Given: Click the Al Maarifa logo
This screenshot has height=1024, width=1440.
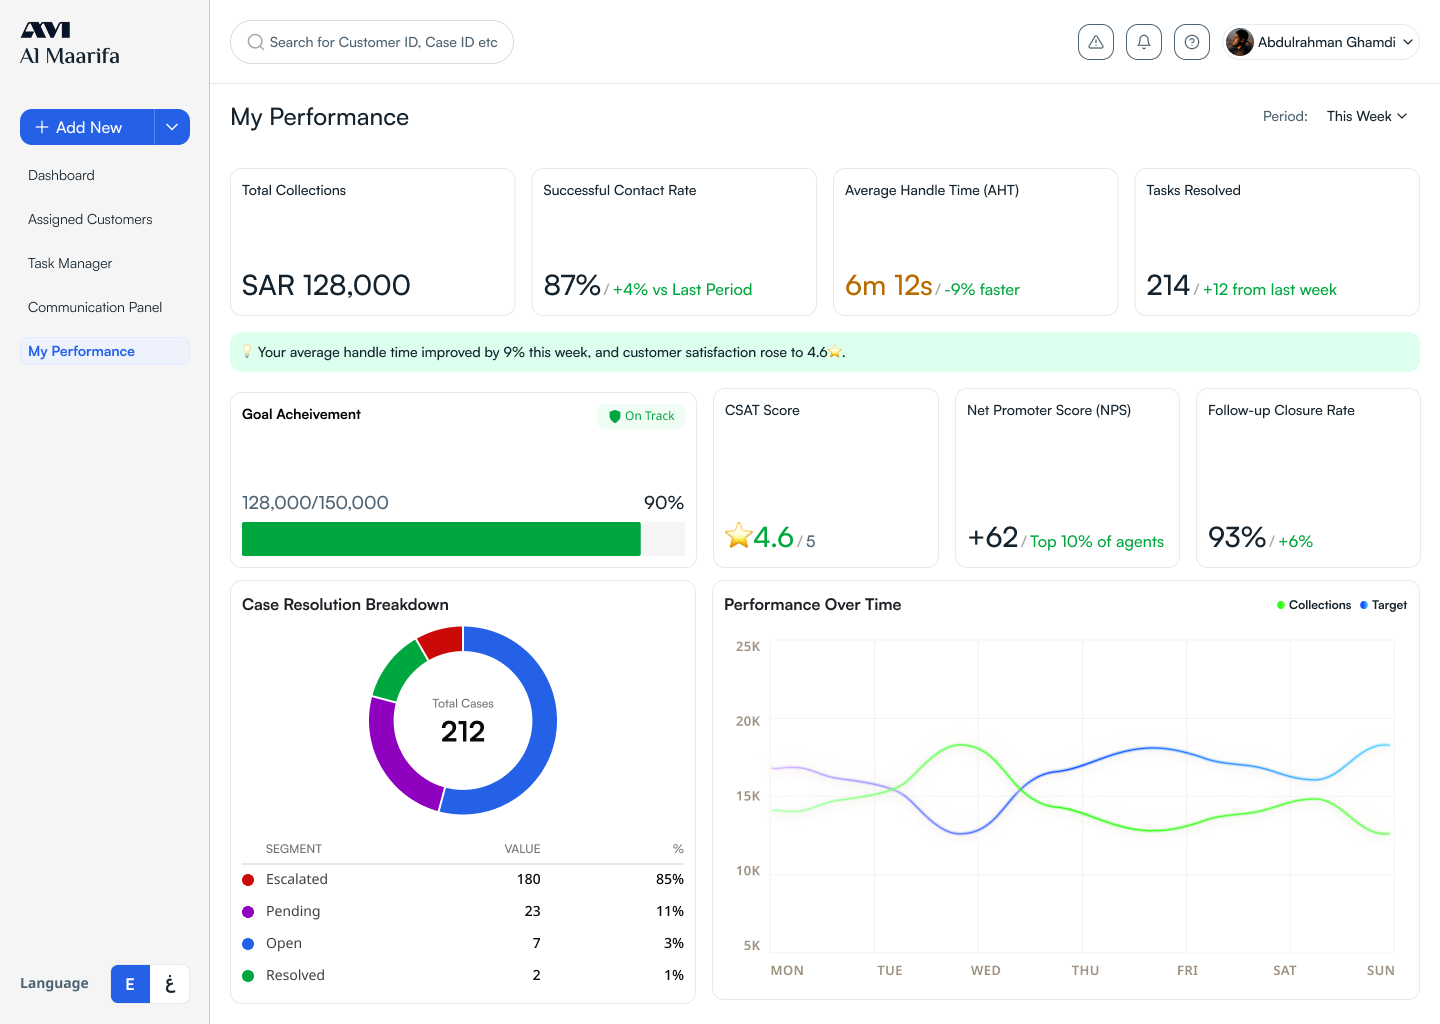Looking at the screenshot, I should coord(70,44).
